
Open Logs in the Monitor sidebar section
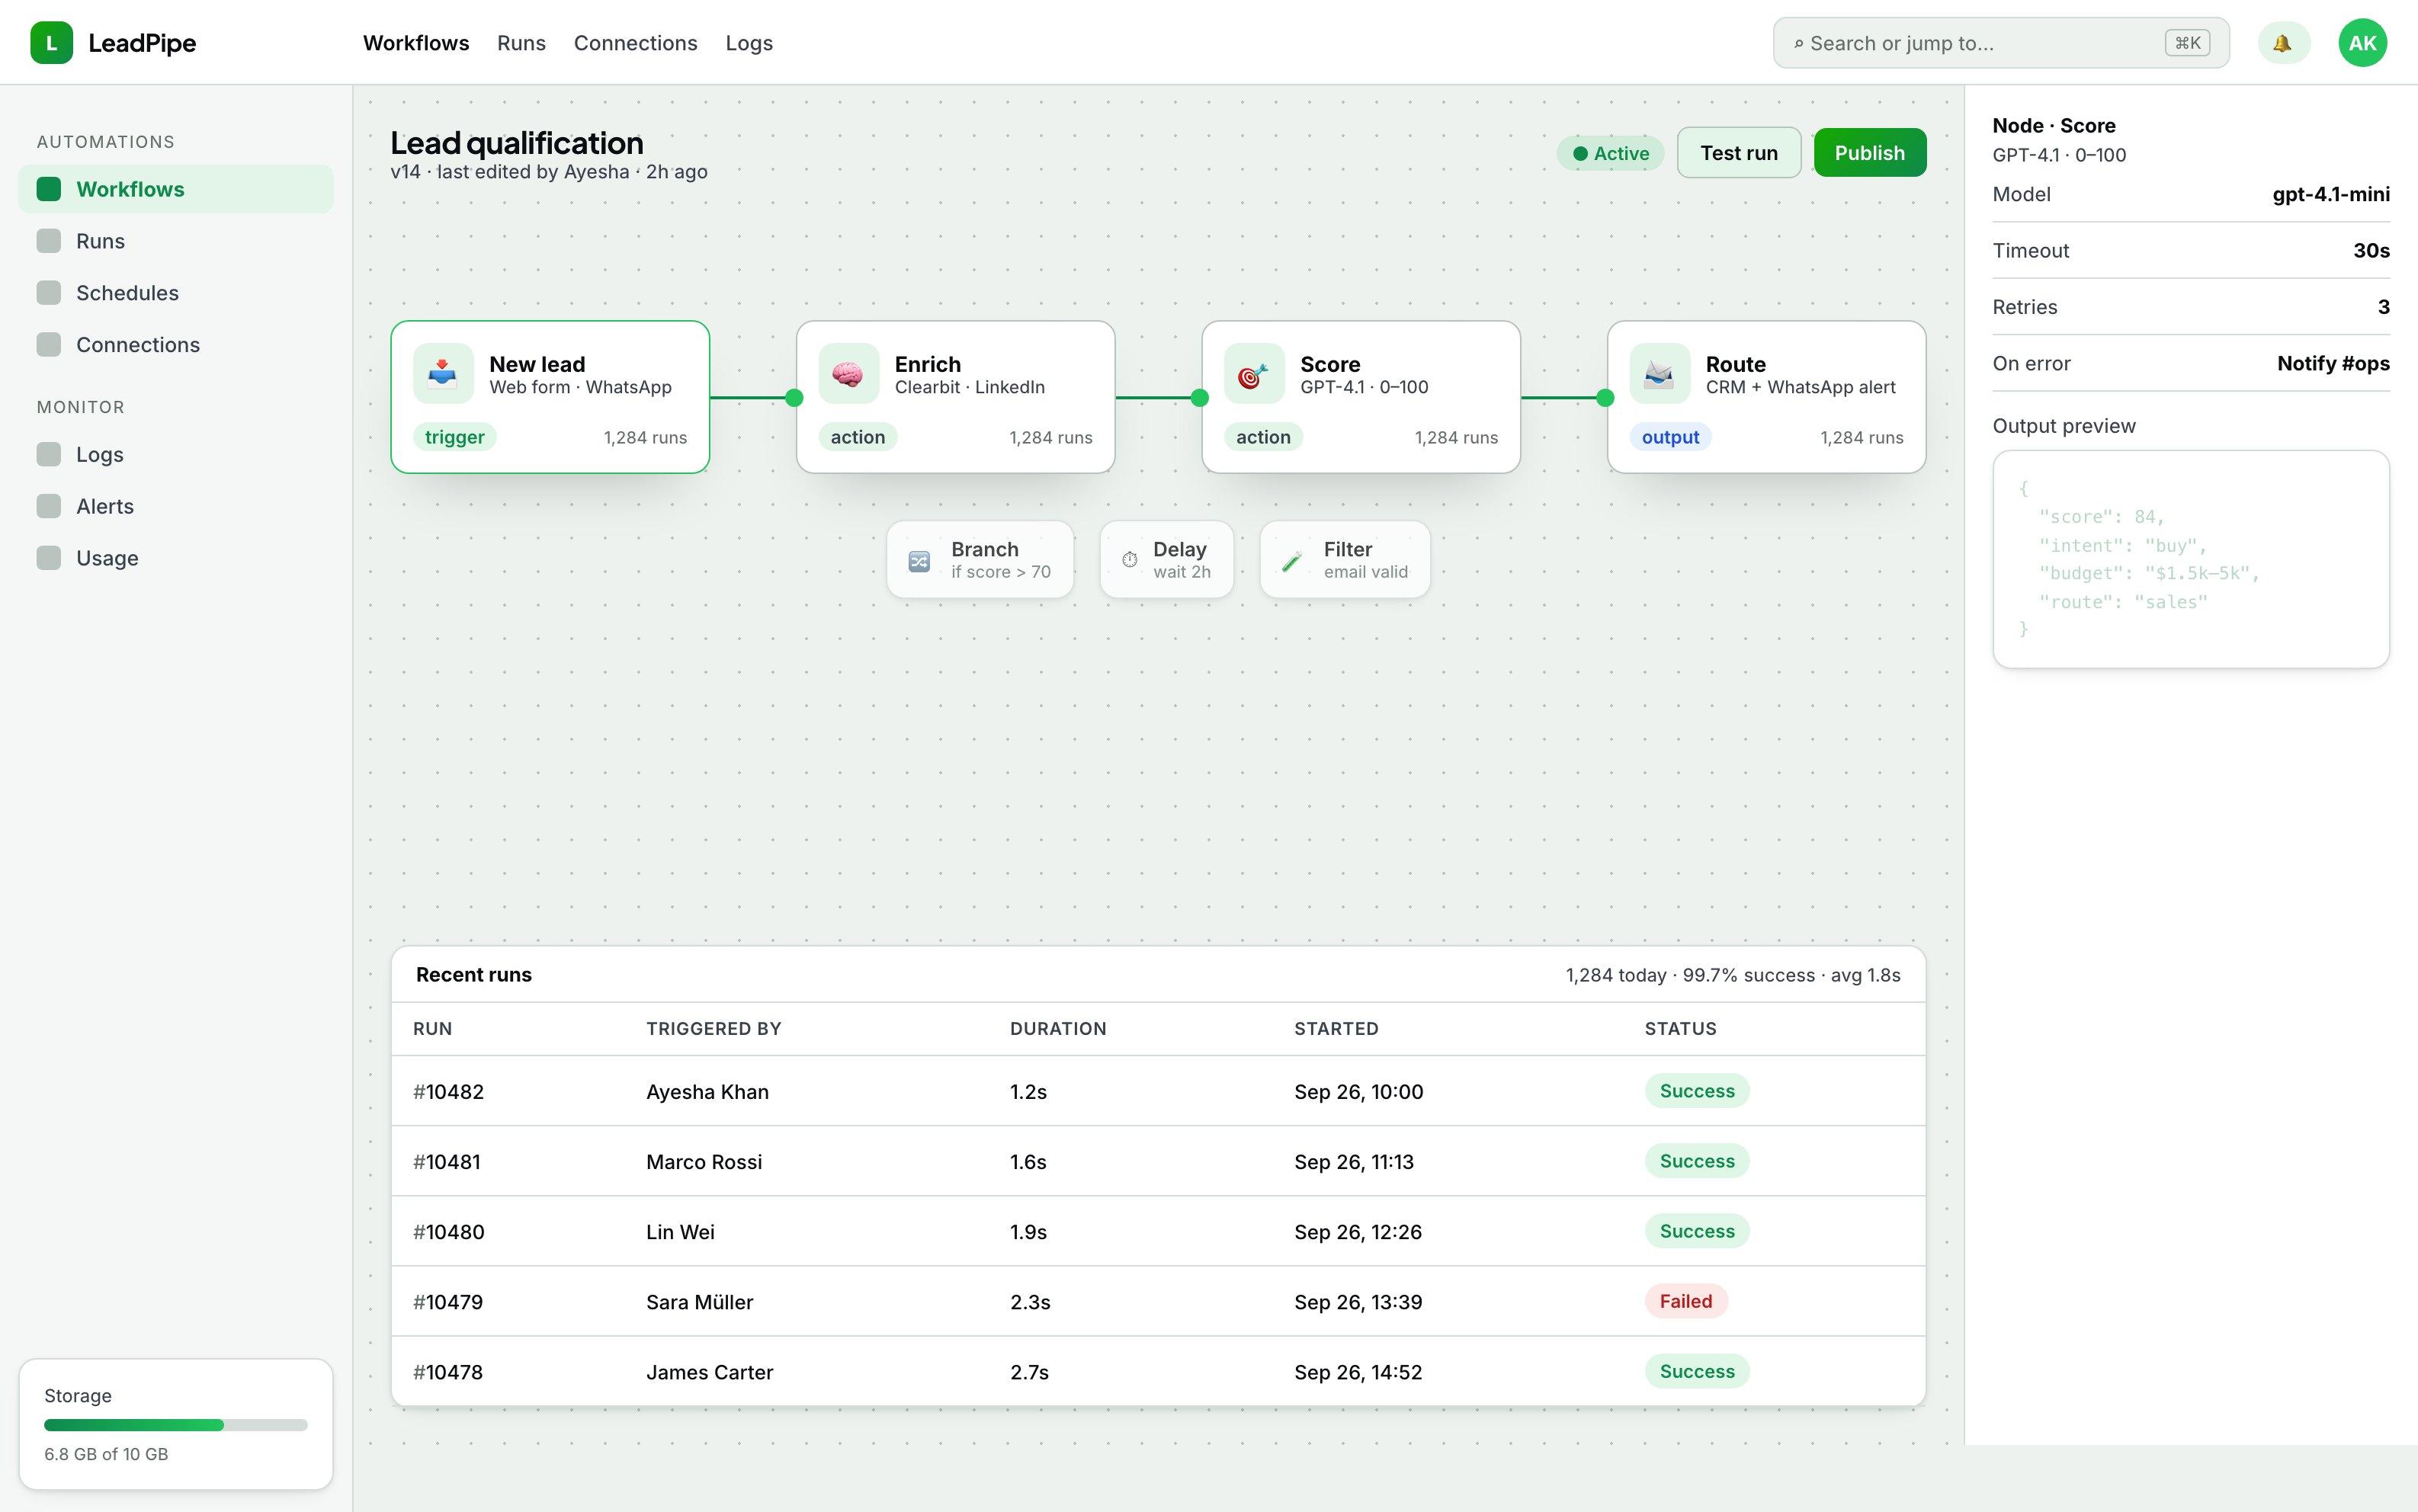[176, 454]
